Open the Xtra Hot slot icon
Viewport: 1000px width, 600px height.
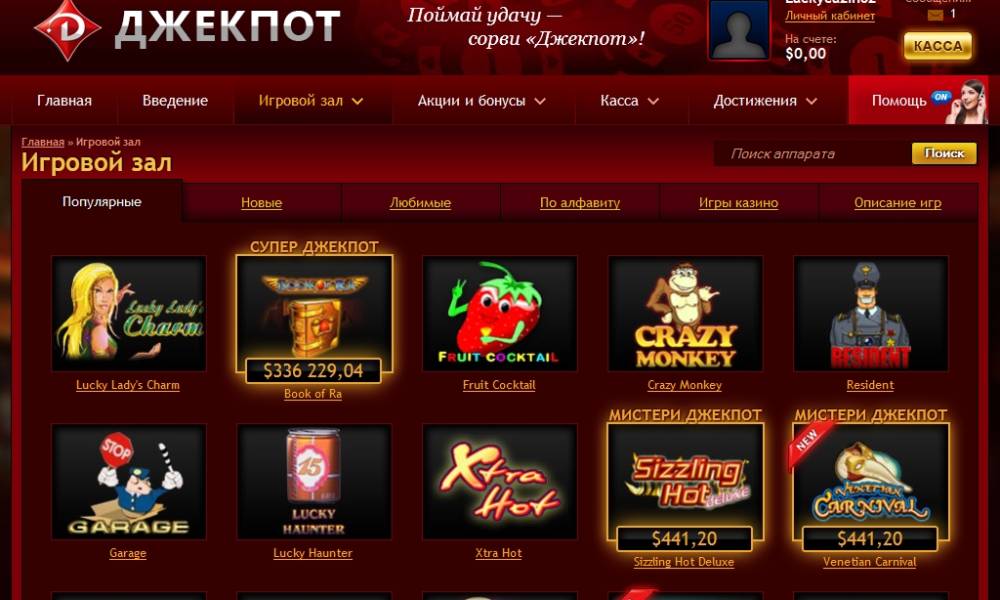[499, 481]
